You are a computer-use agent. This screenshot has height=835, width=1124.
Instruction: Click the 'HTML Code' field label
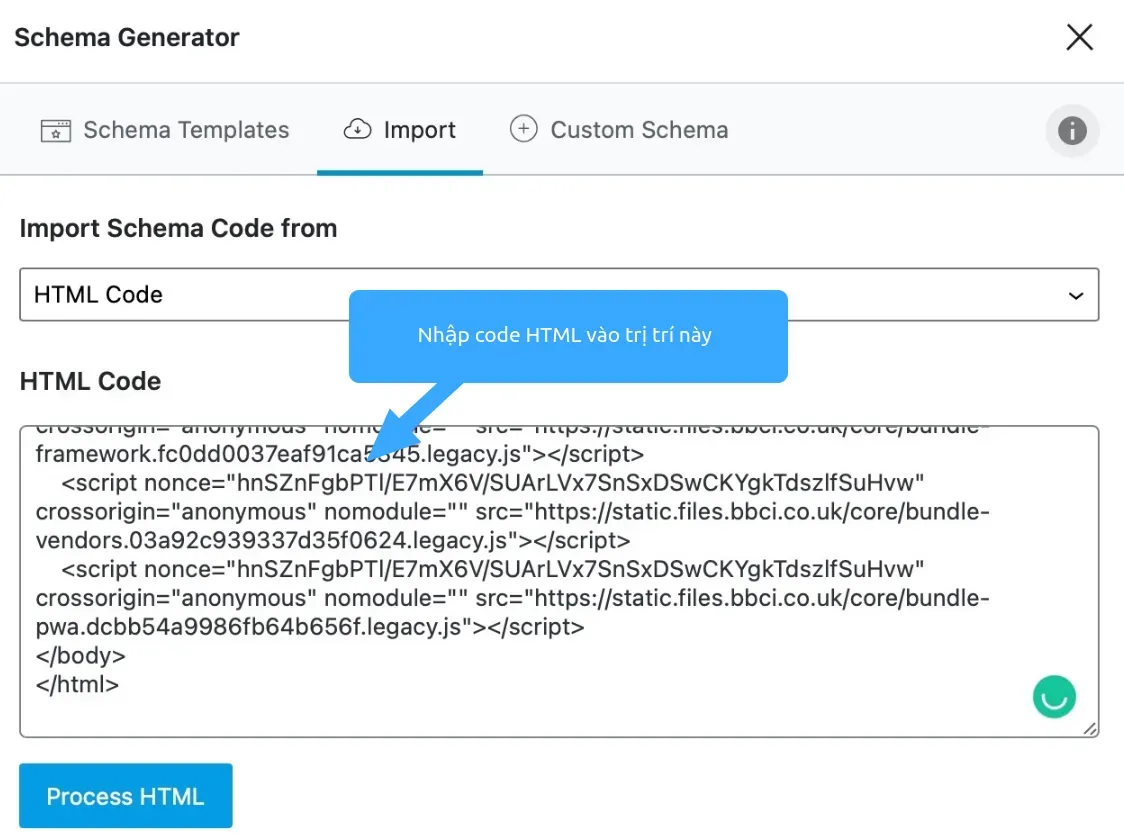[x=90, y=381]
